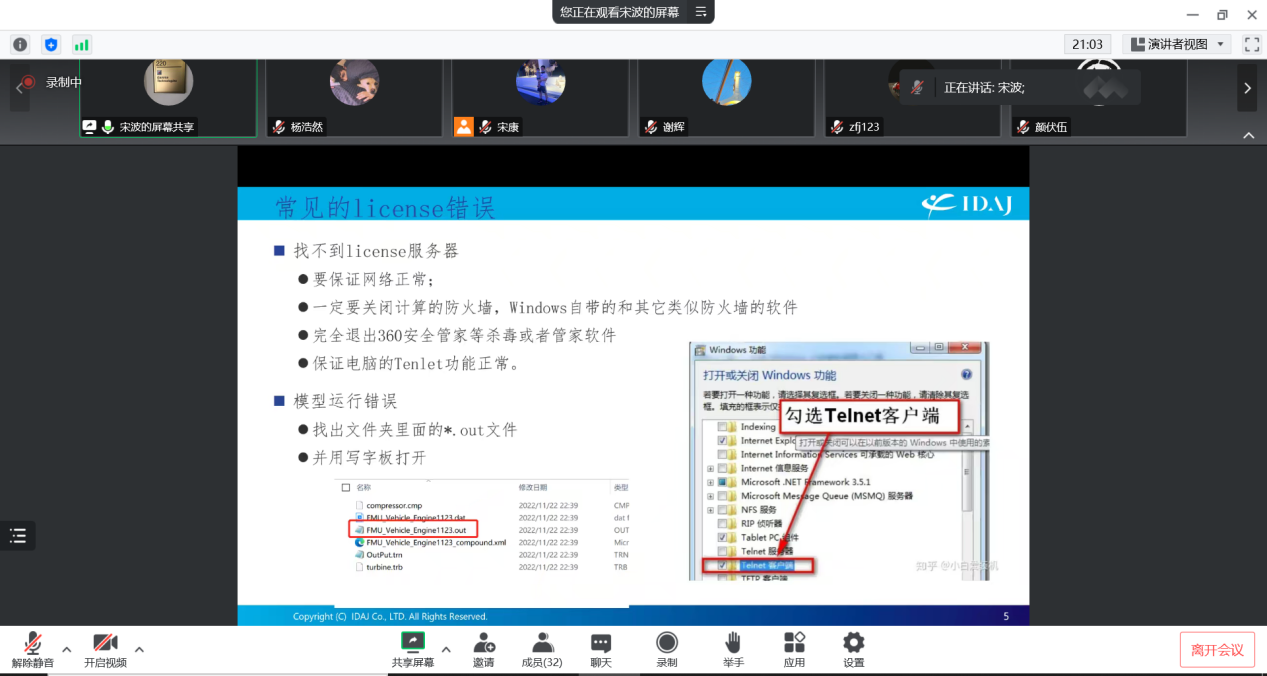Start sharing with 共享屏幕 button
The height and width of the screenshot is (676, 1267).
tap(412, 649)
